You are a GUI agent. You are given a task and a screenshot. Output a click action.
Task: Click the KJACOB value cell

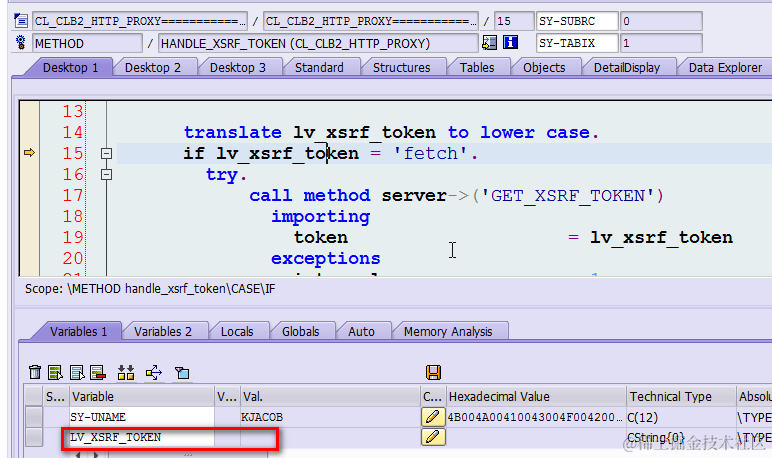pyautogui.click(x=329, y=417)
